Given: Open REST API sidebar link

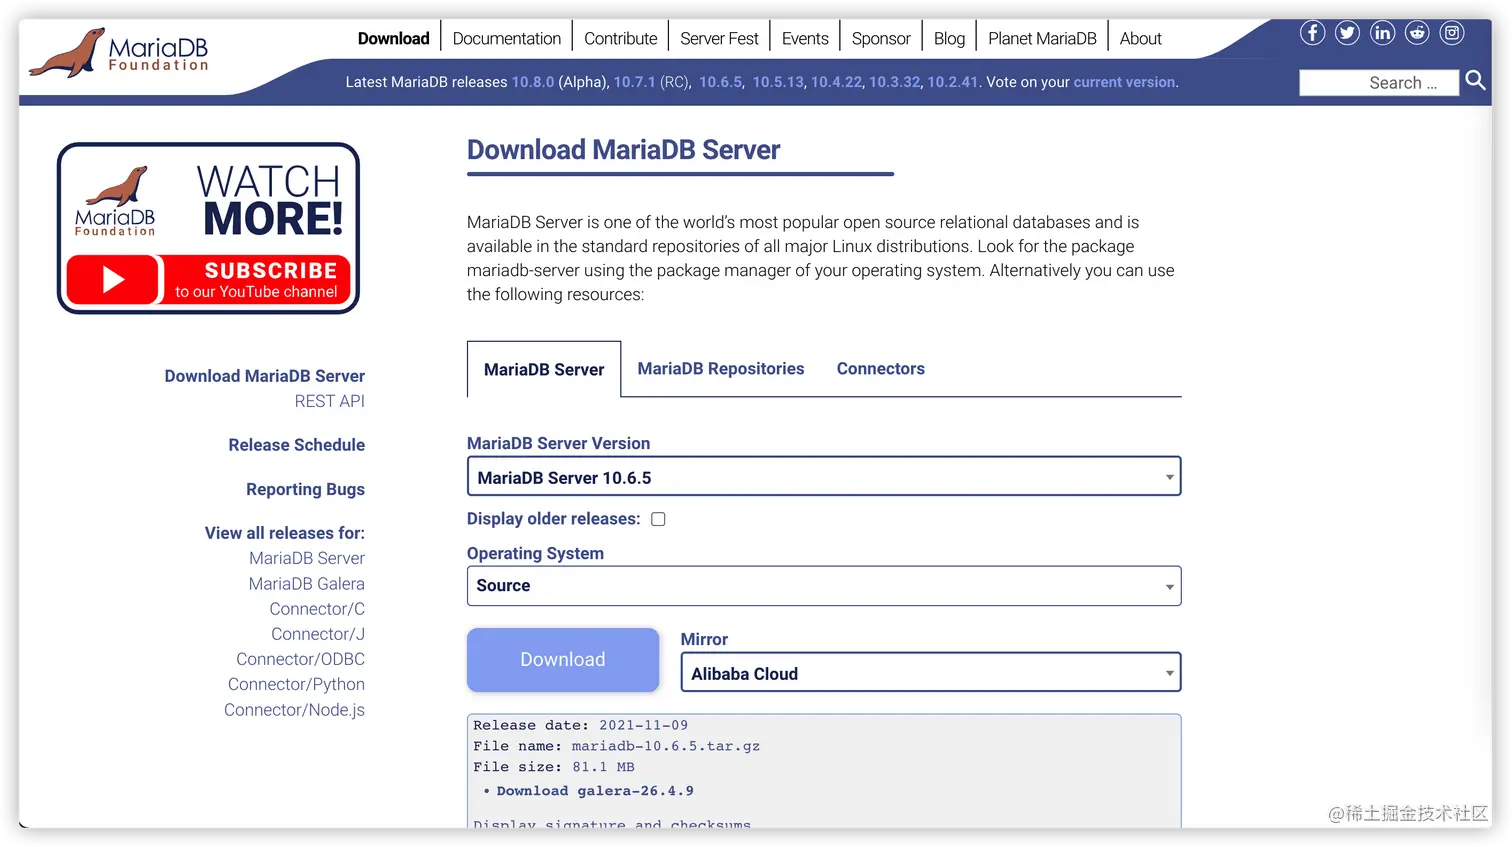Looking at the screenshot, I should point(330,401).
